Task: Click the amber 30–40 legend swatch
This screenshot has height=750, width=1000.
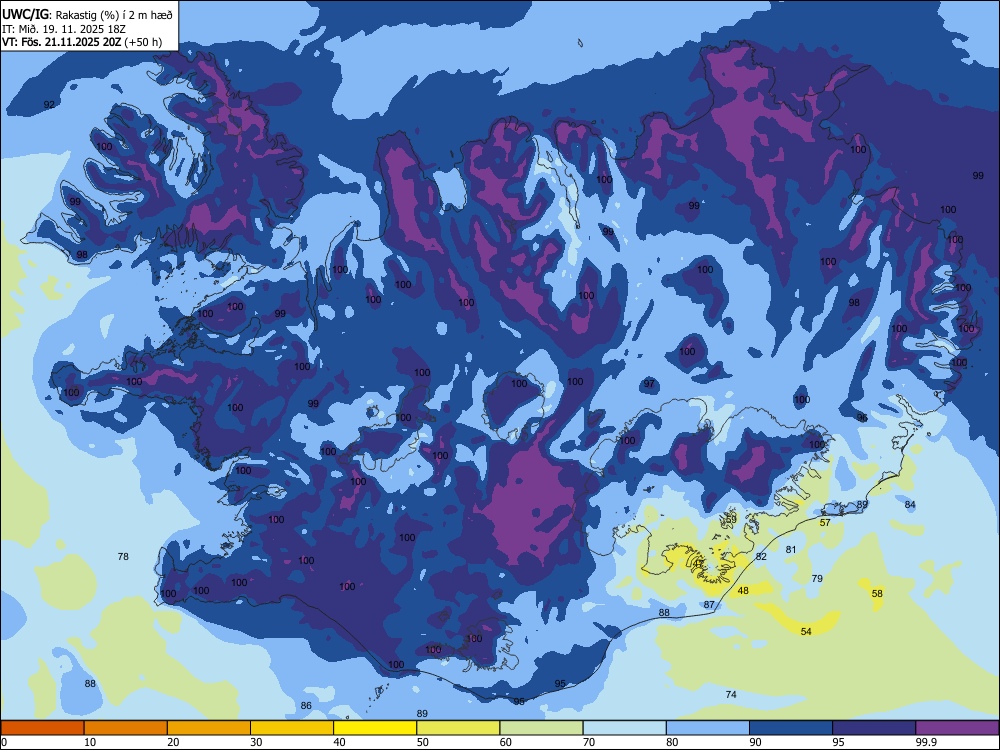Action: (292, 728)
